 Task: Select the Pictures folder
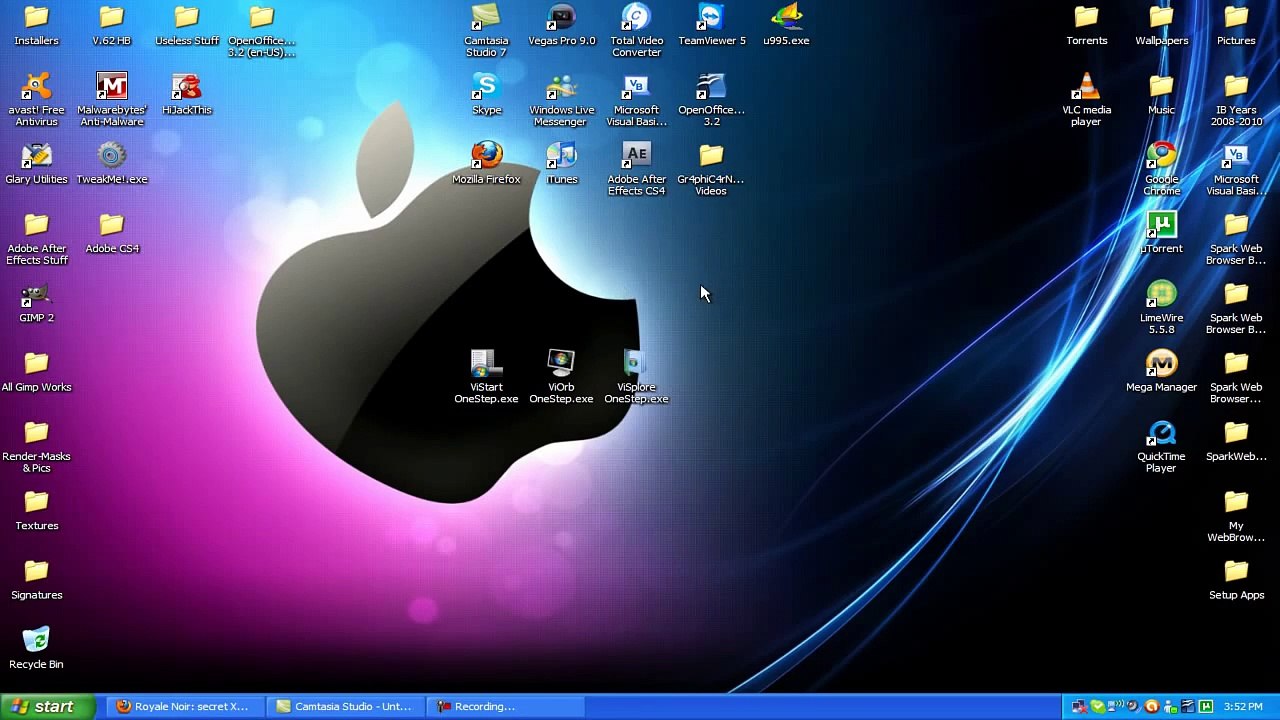pos(1236,26)
